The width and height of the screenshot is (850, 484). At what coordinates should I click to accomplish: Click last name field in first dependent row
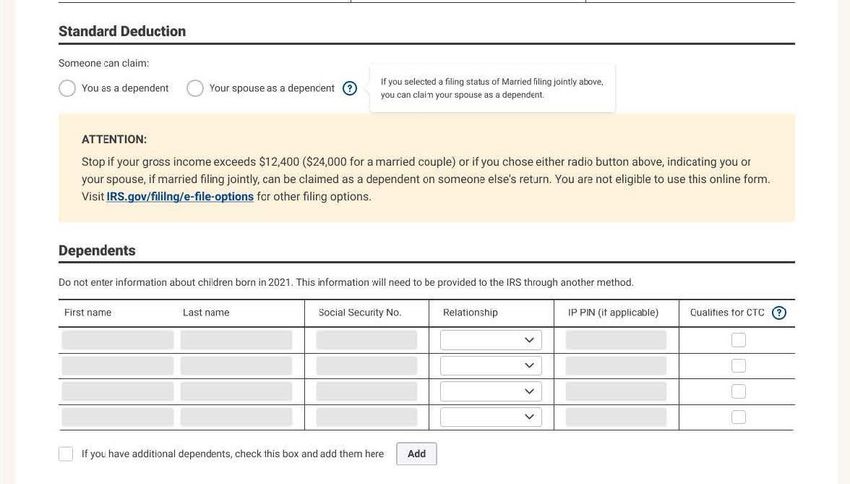pyautogui.click(x=236, y=340)
